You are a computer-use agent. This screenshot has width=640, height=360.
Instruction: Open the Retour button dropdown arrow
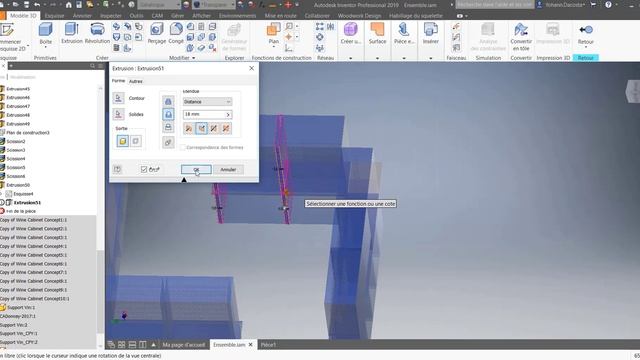(586, 47)
